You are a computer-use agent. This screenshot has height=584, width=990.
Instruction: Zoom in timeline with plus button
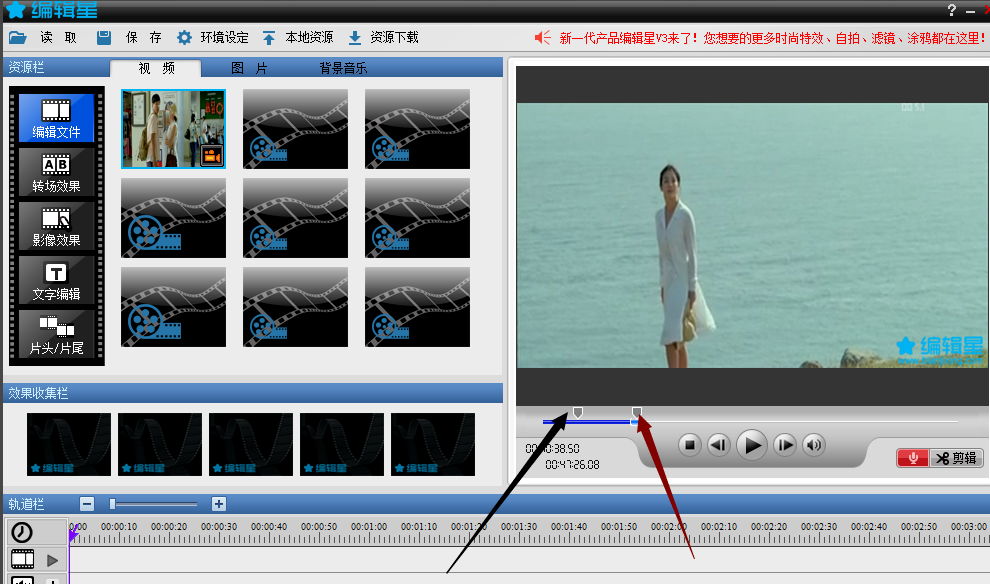218,504
